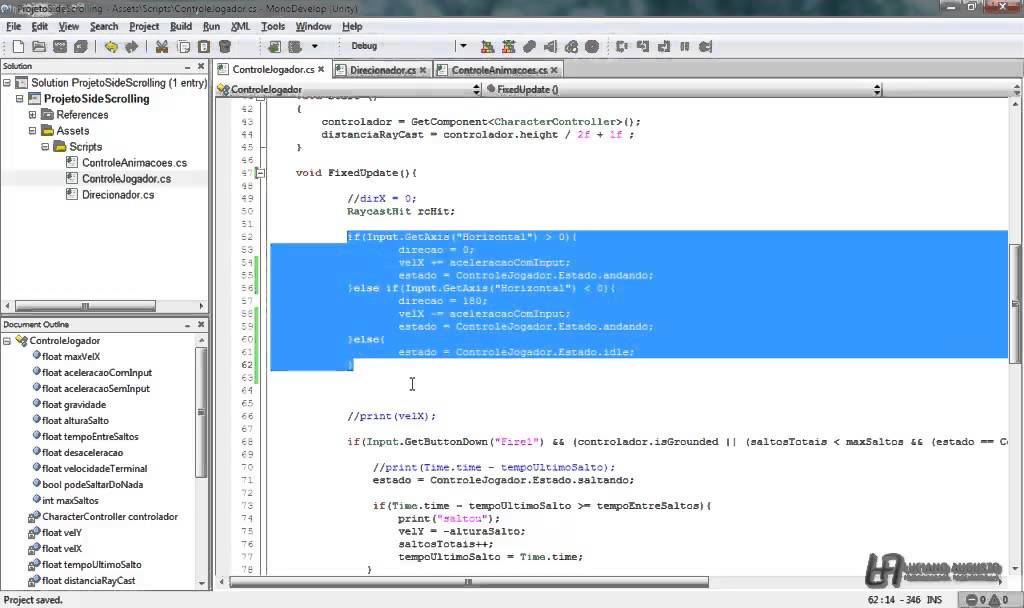Select ControleAnimacoes.cs in Solution tree

point(134,163)
